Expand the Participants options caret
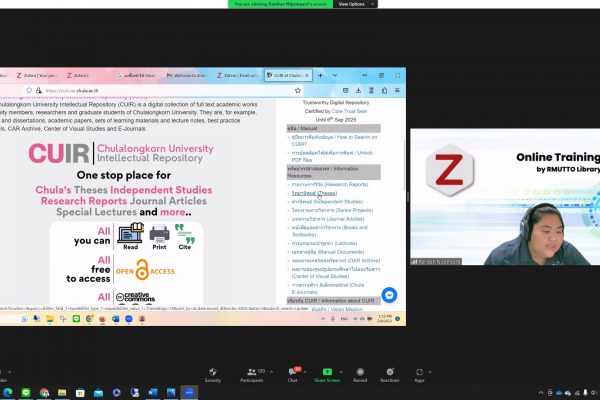This screenshot has width=600, height=400. [271, 372]
